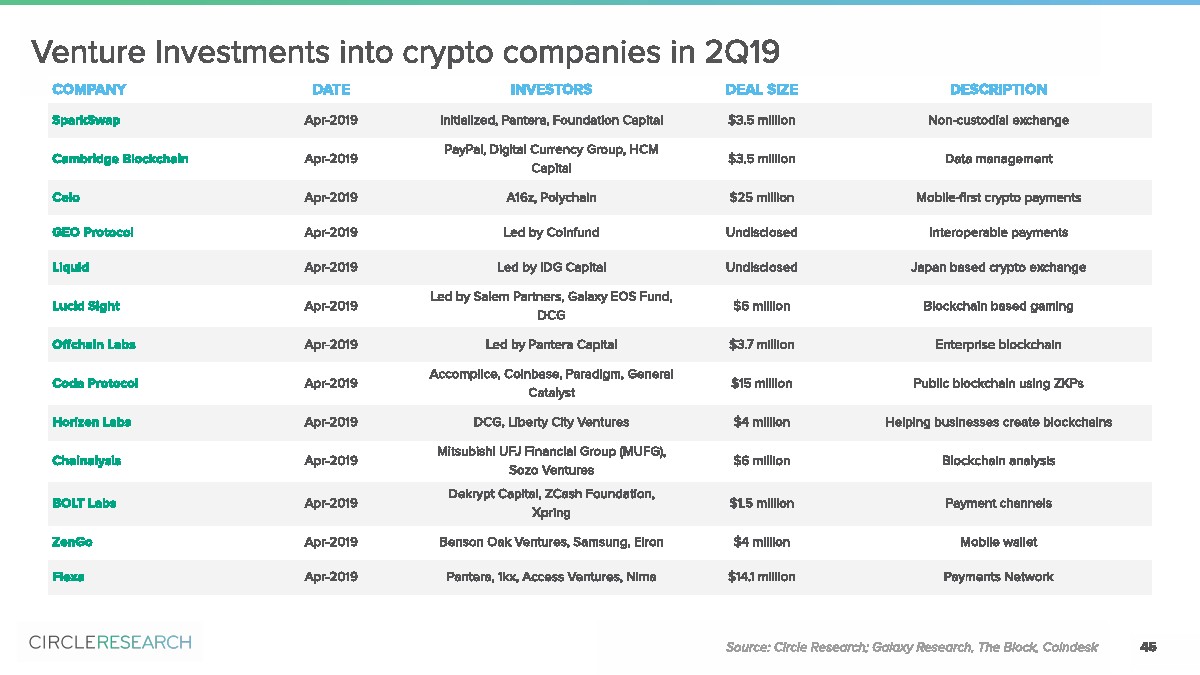
Task: Open the Coda Protocol entry
Action: click(95, 384)
